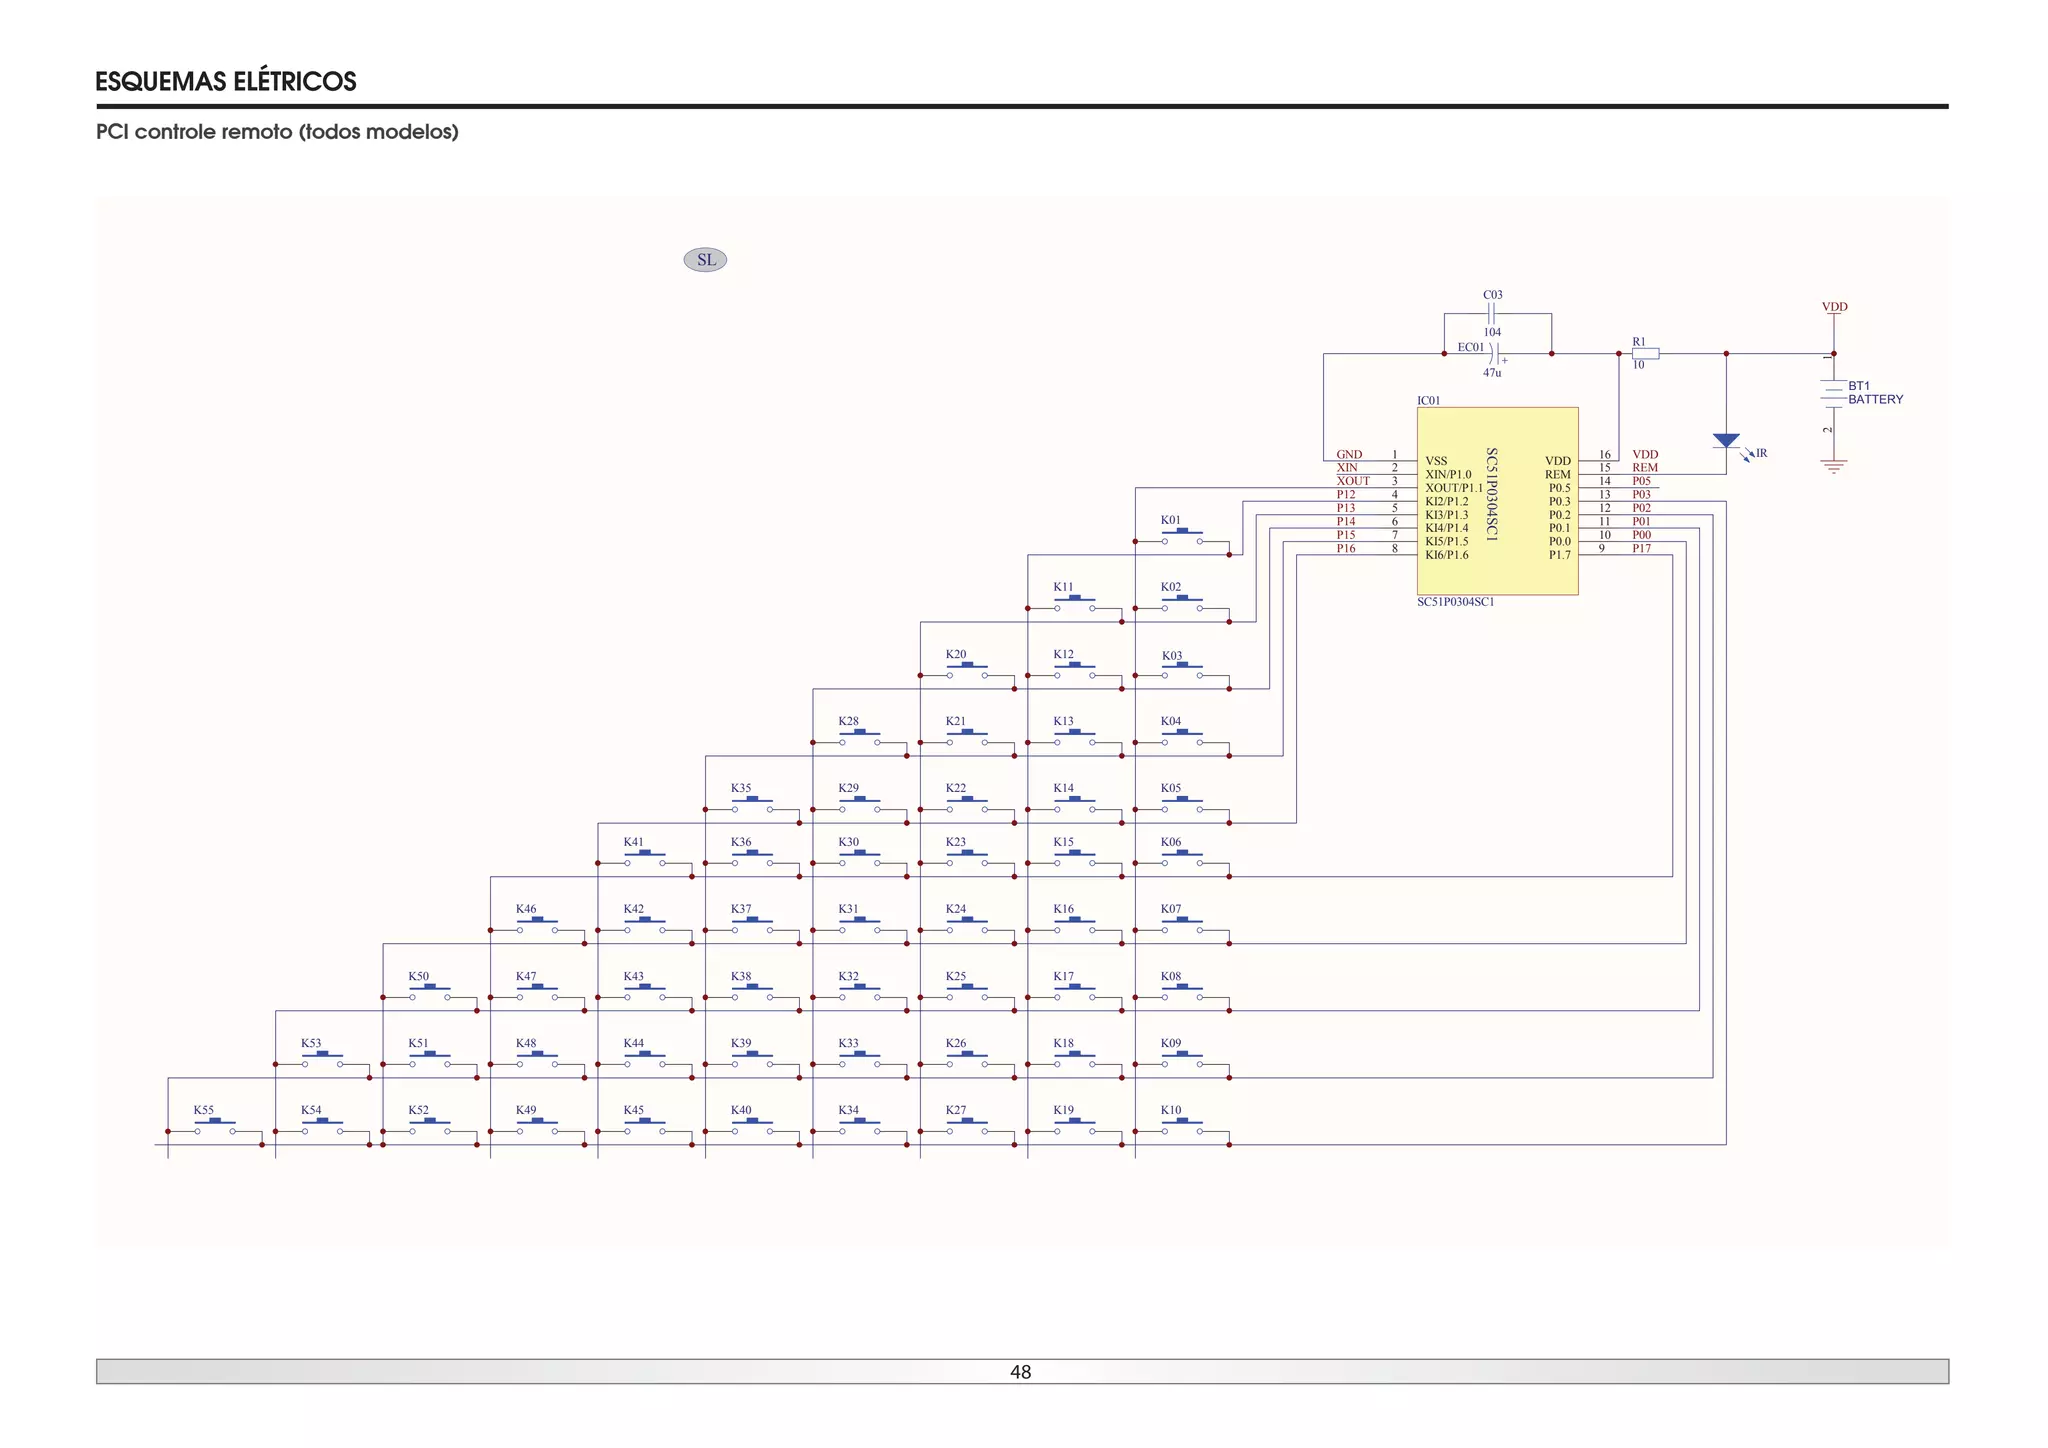Click the K46 push-button switch
This screenshot has width=2048, height=1448.
point(537,926)
